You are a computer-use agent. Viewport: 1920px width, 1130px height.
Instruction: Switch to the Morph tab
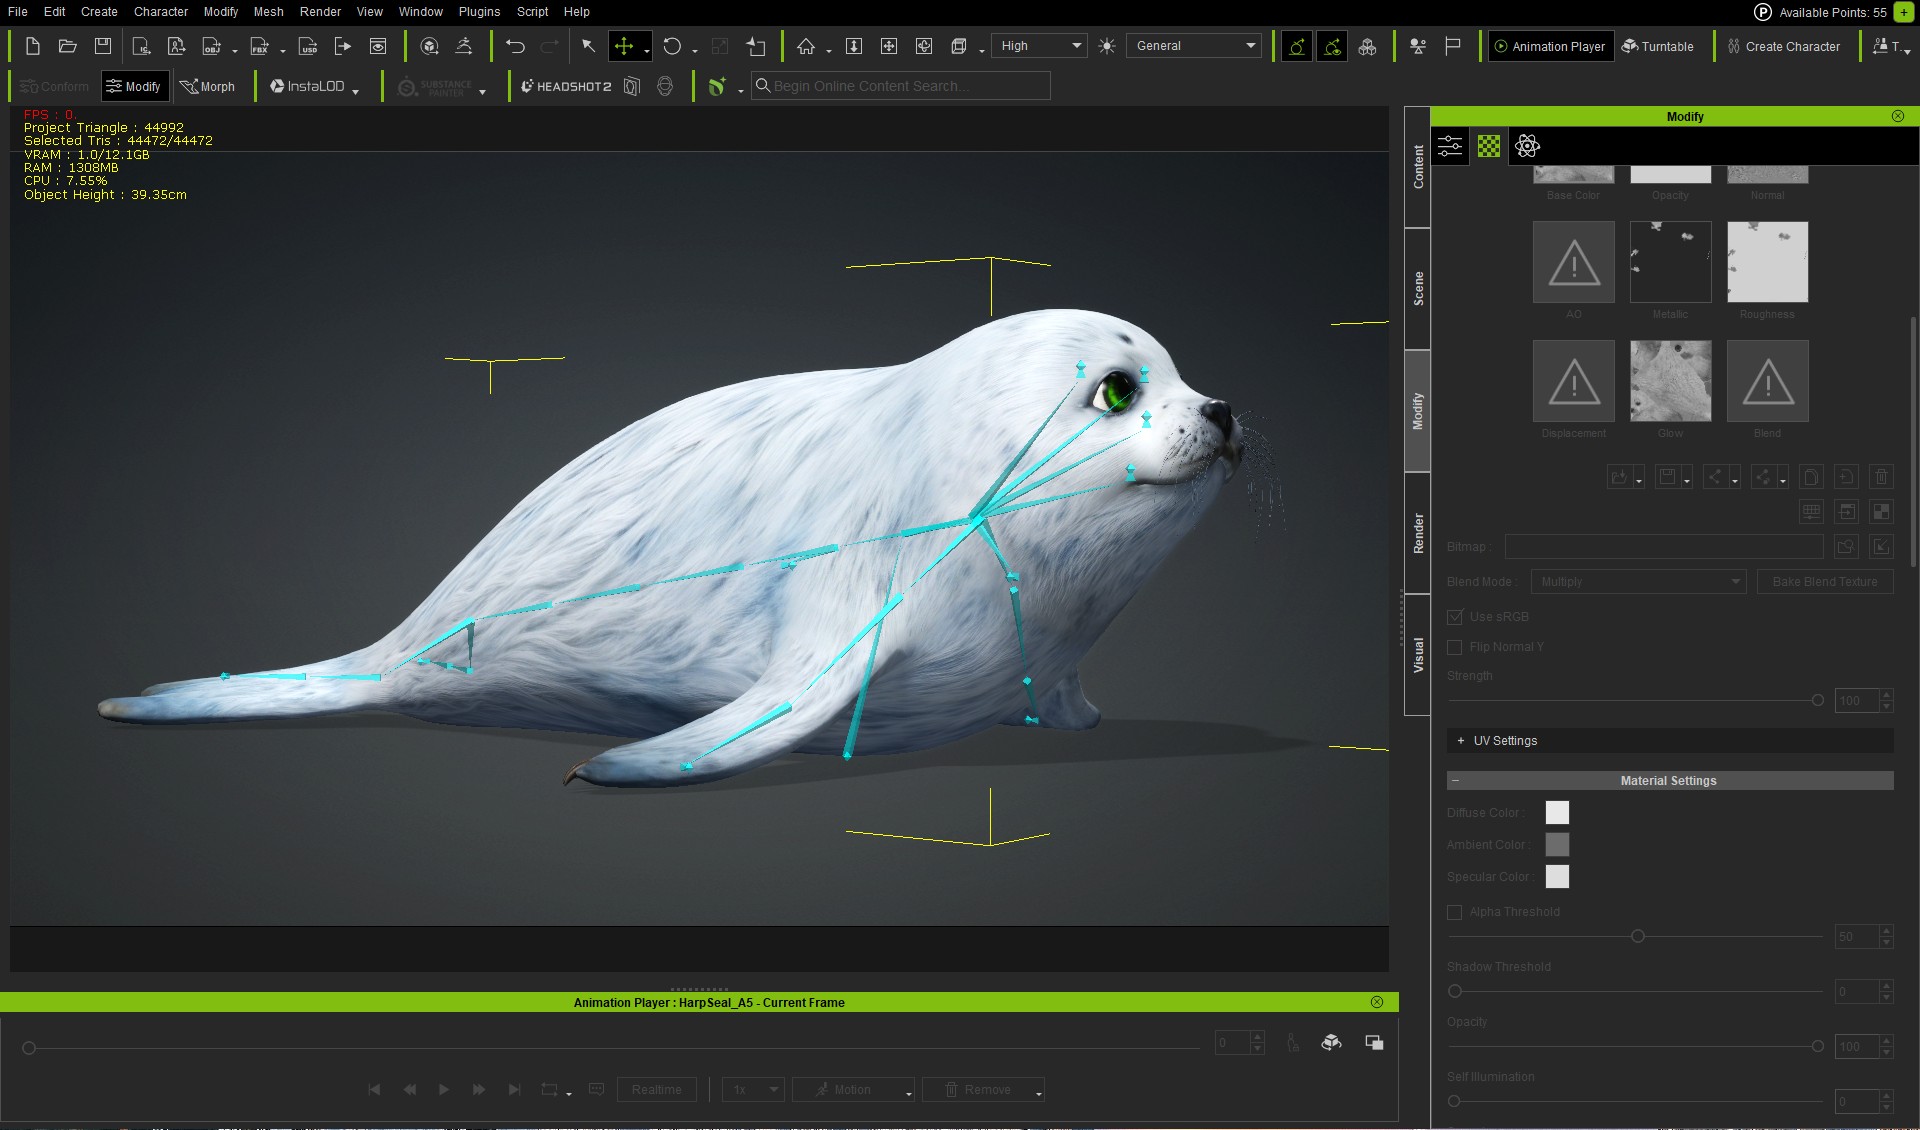(209, 86)
